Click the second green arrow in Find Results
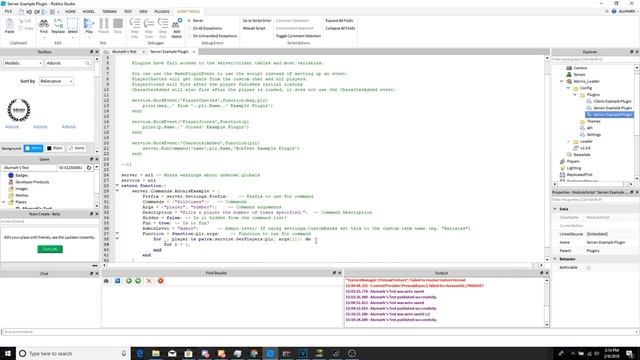 point(138,281)
